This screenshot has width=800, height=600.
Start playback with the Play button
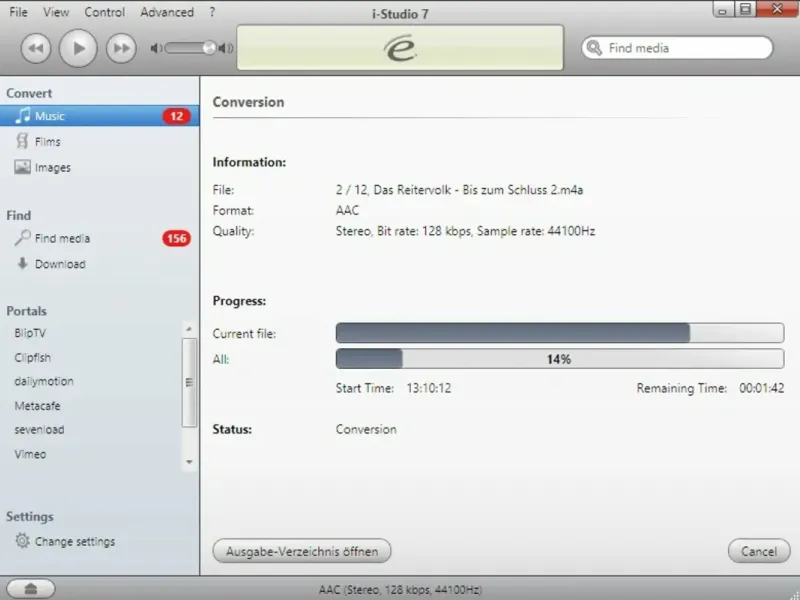point(78,48)
